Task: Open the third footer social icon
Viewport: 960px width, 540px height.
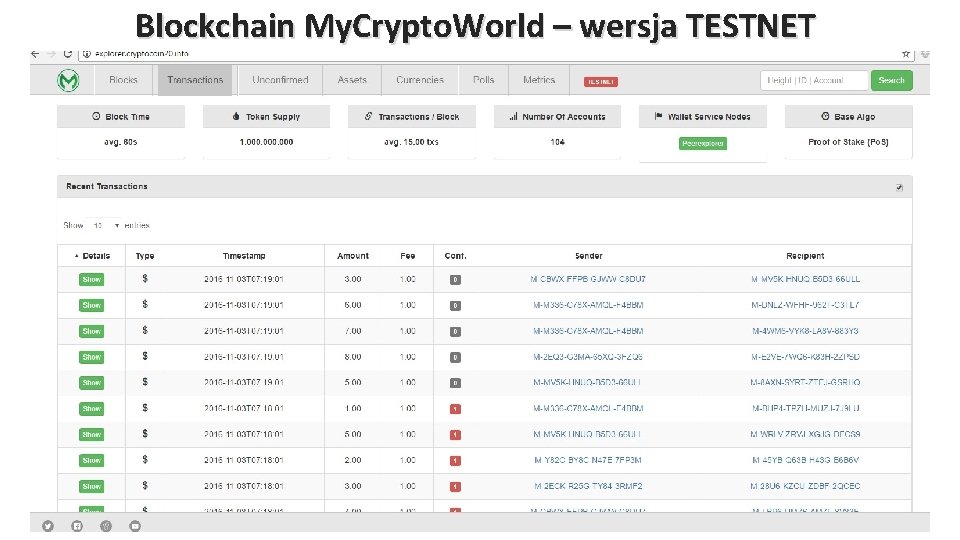Action: pyautogui.click(x=106, y=526)
